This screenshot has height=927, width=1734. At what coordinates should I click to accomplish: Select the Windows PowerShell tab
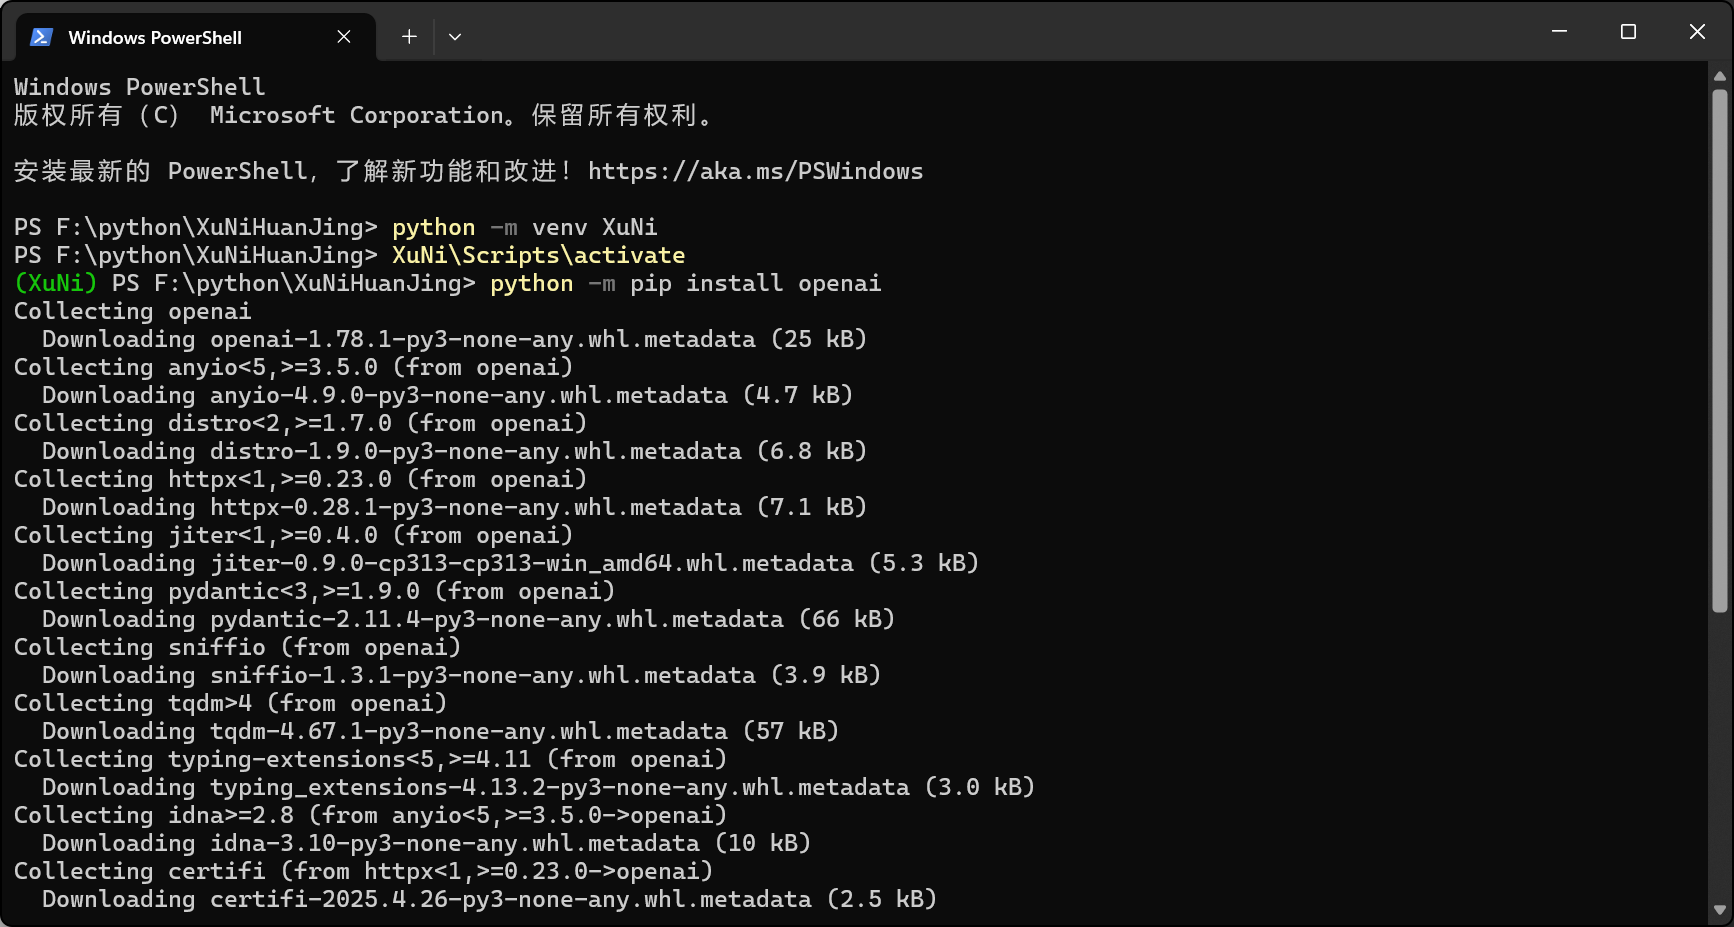[x=155, y=37]
